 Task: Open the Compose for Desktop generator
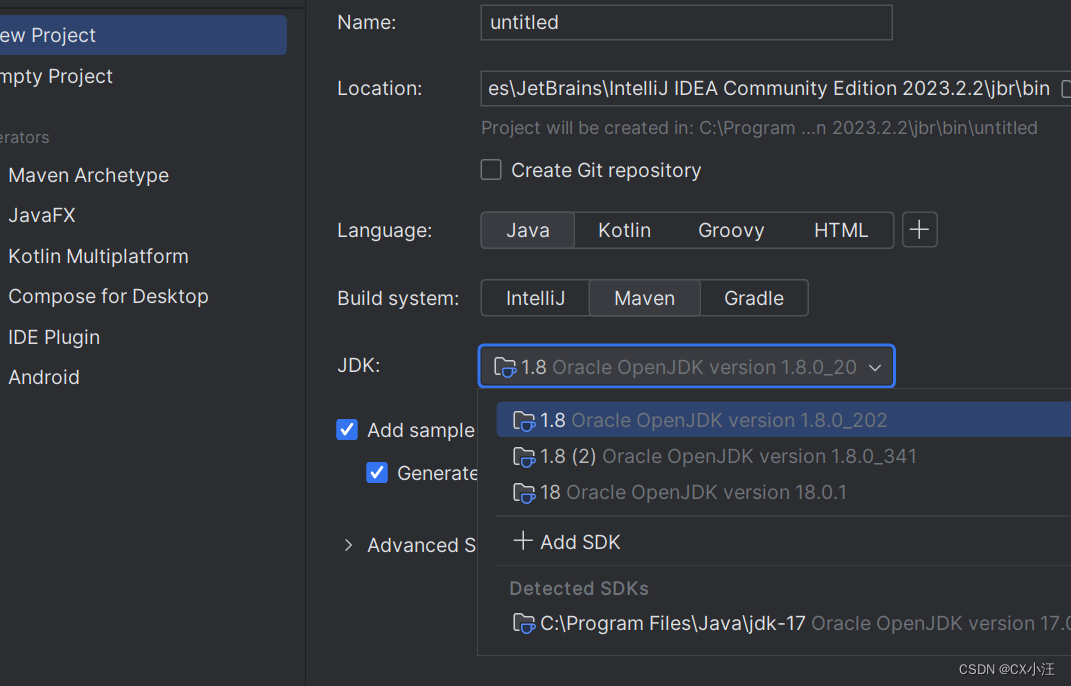click(x=108, y=297)
